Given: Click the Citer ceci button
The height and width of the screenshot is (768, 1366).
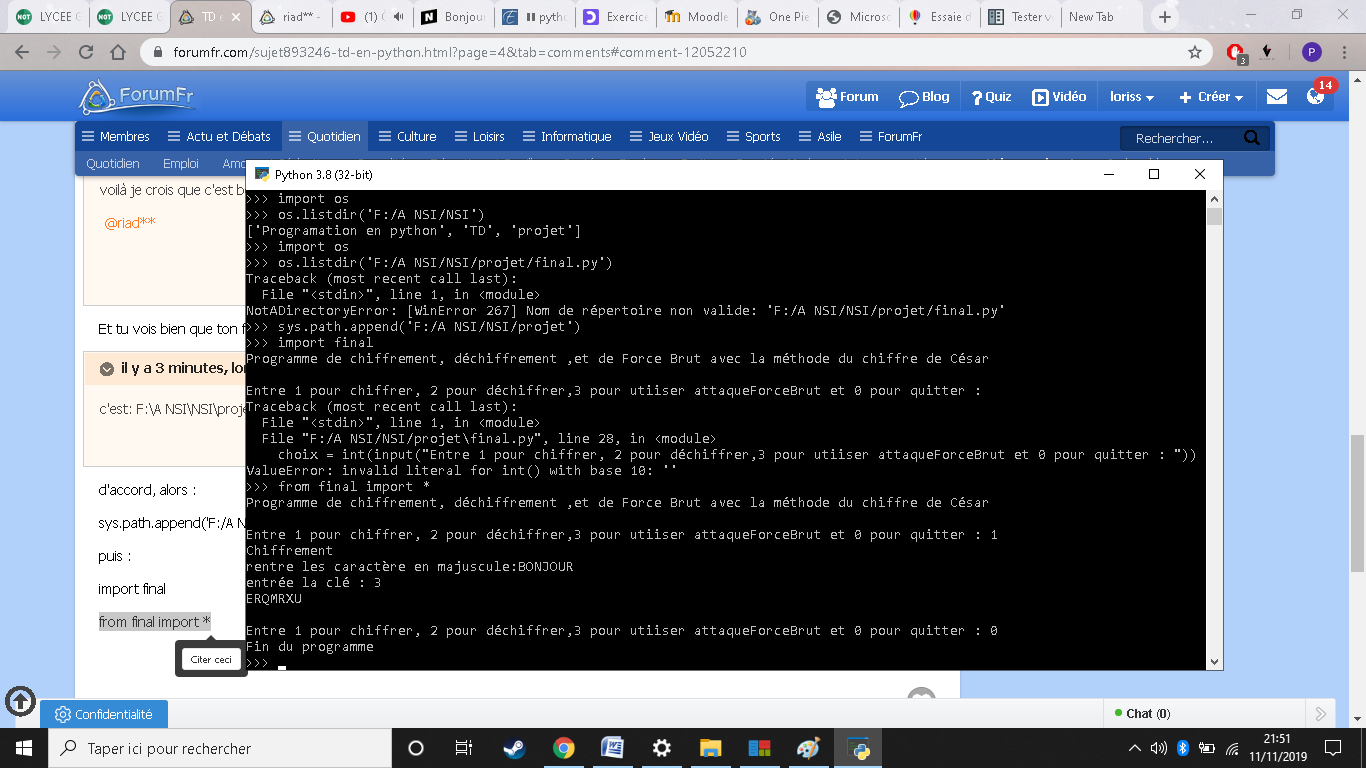Looking at the screenshot, I should tap(211, 659).
